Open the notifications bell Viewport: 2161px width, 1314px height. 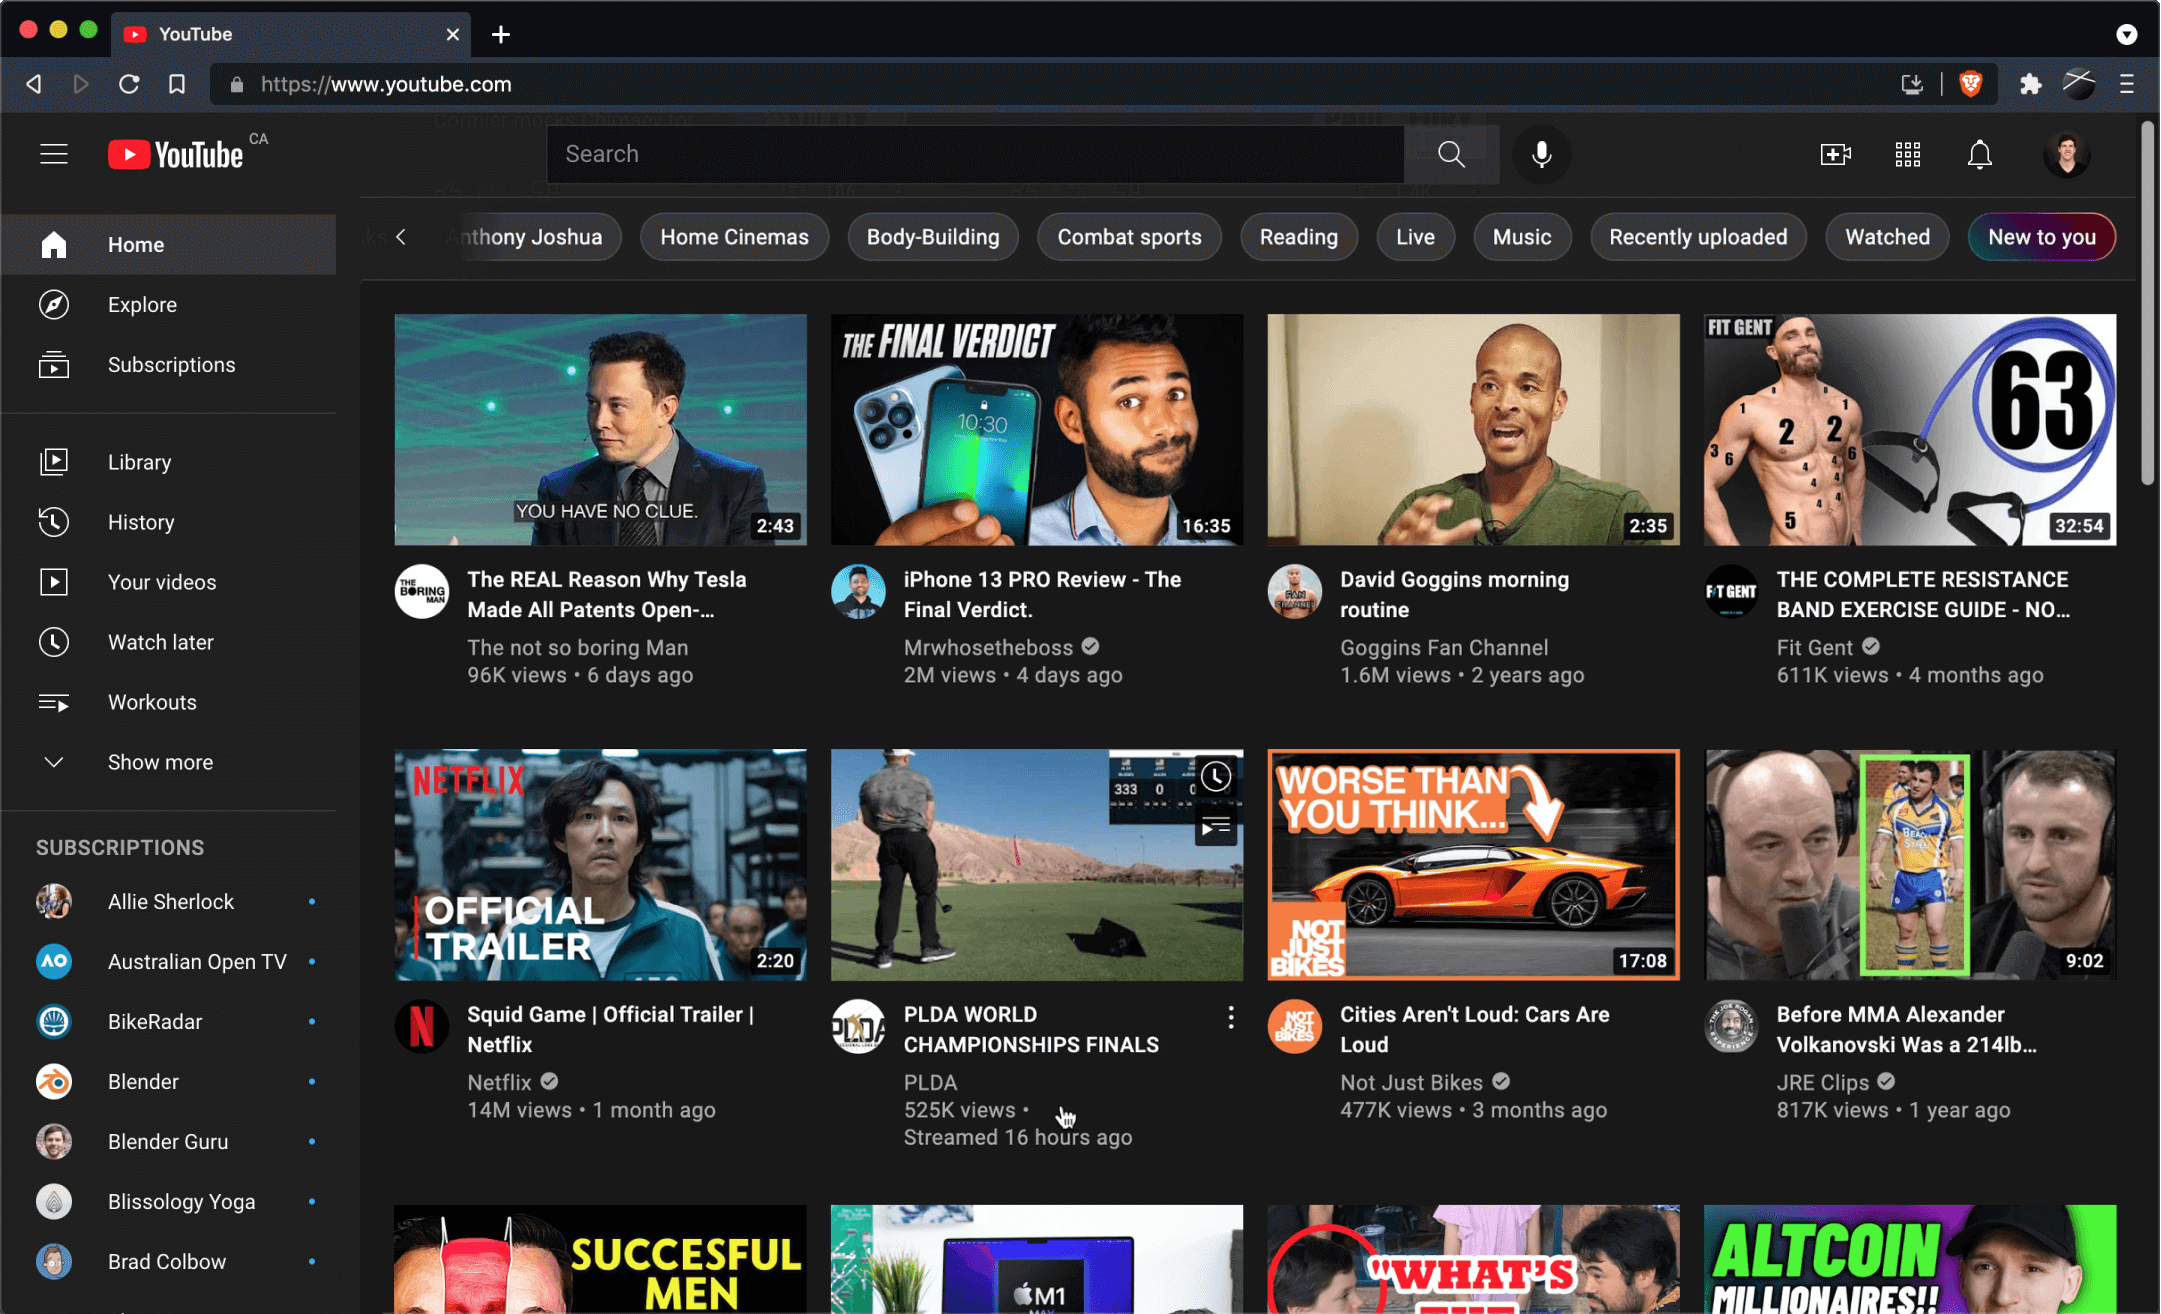click(1979, 154)
